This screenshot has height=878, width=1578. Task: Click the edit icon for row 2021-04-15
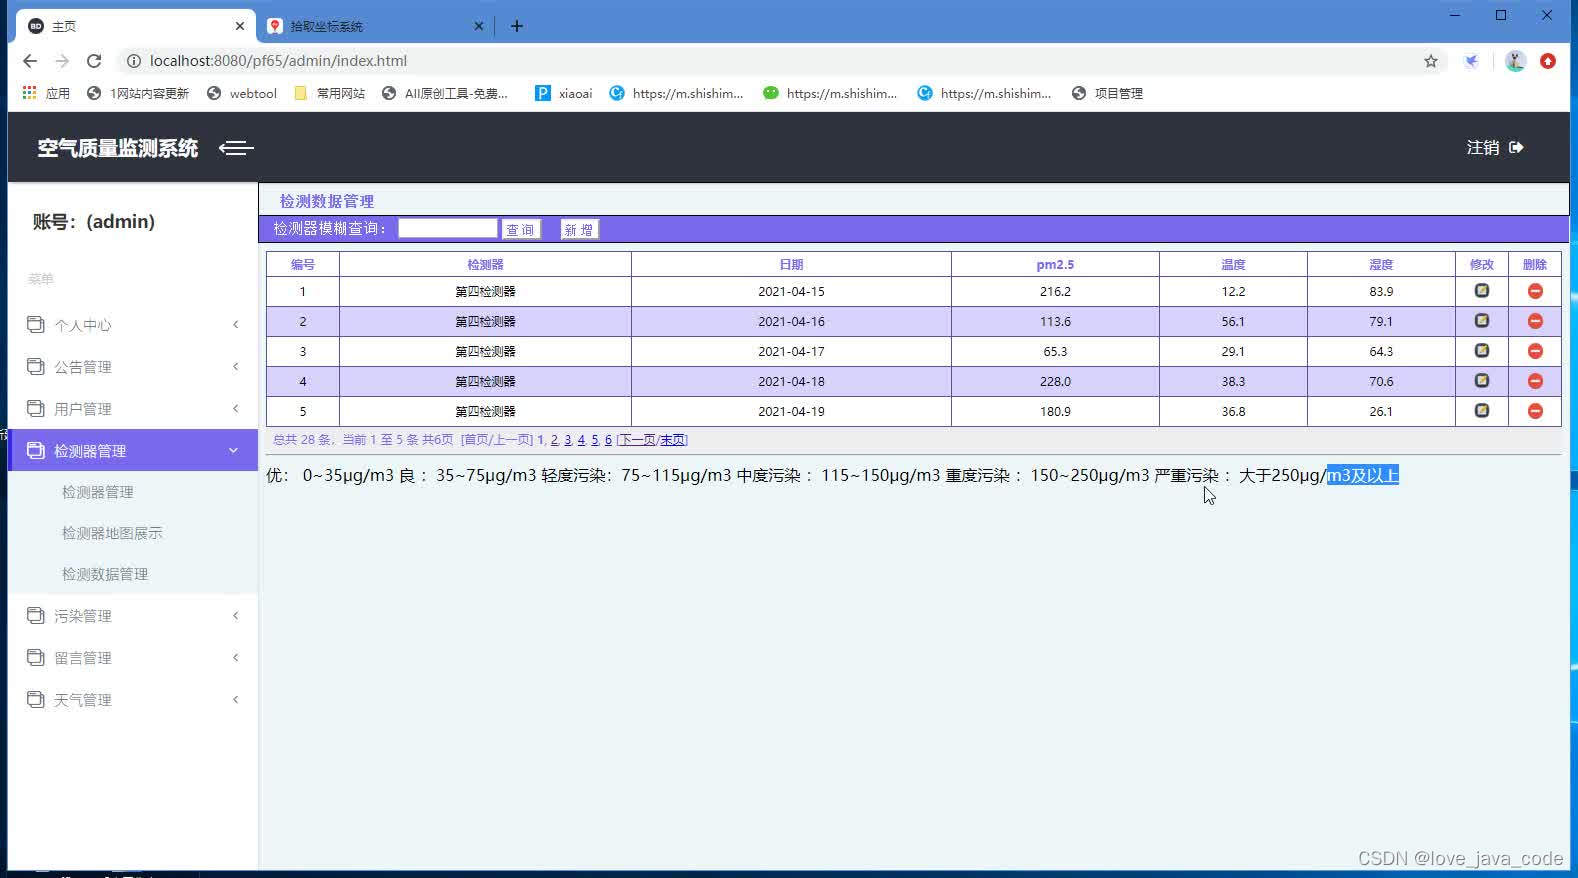pyautogui.click(x=1482, y=291)
